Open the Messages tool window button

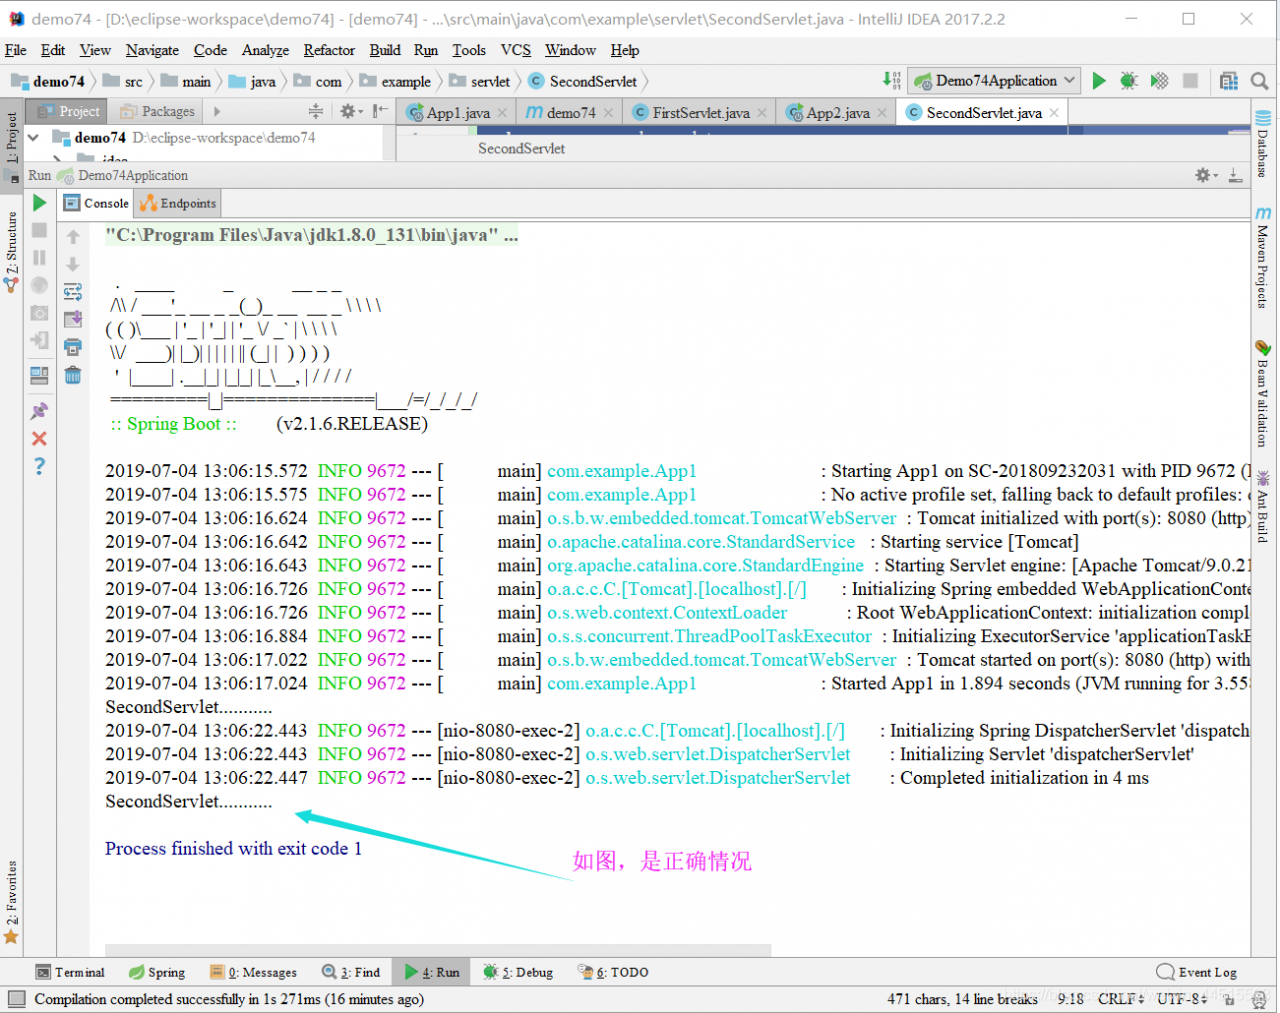tap(253, 972)
